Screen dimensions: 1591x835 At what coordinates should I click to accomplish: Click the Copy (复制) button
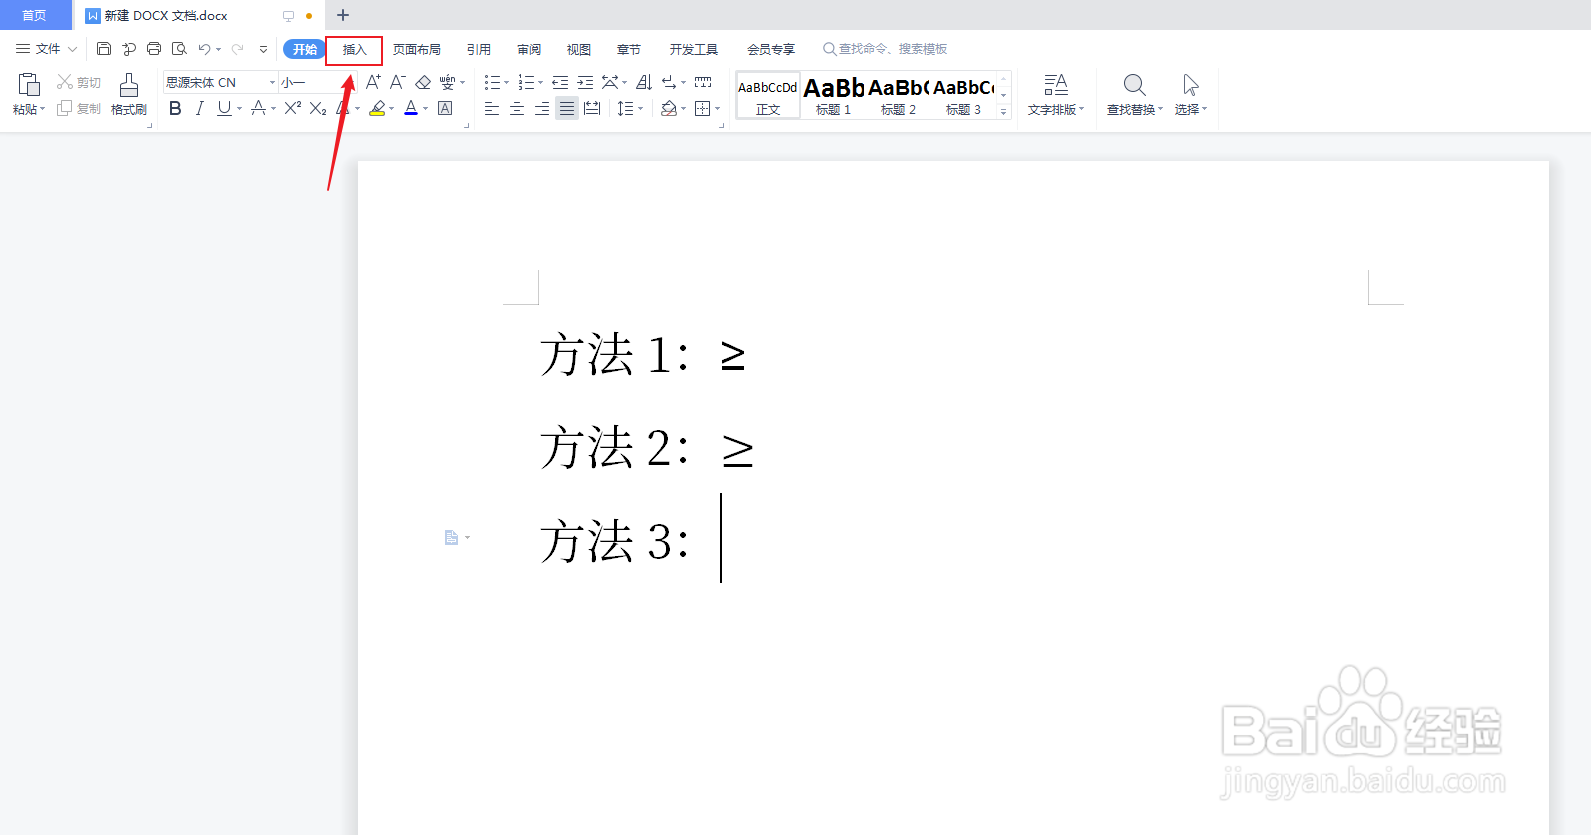pos(79,108)
